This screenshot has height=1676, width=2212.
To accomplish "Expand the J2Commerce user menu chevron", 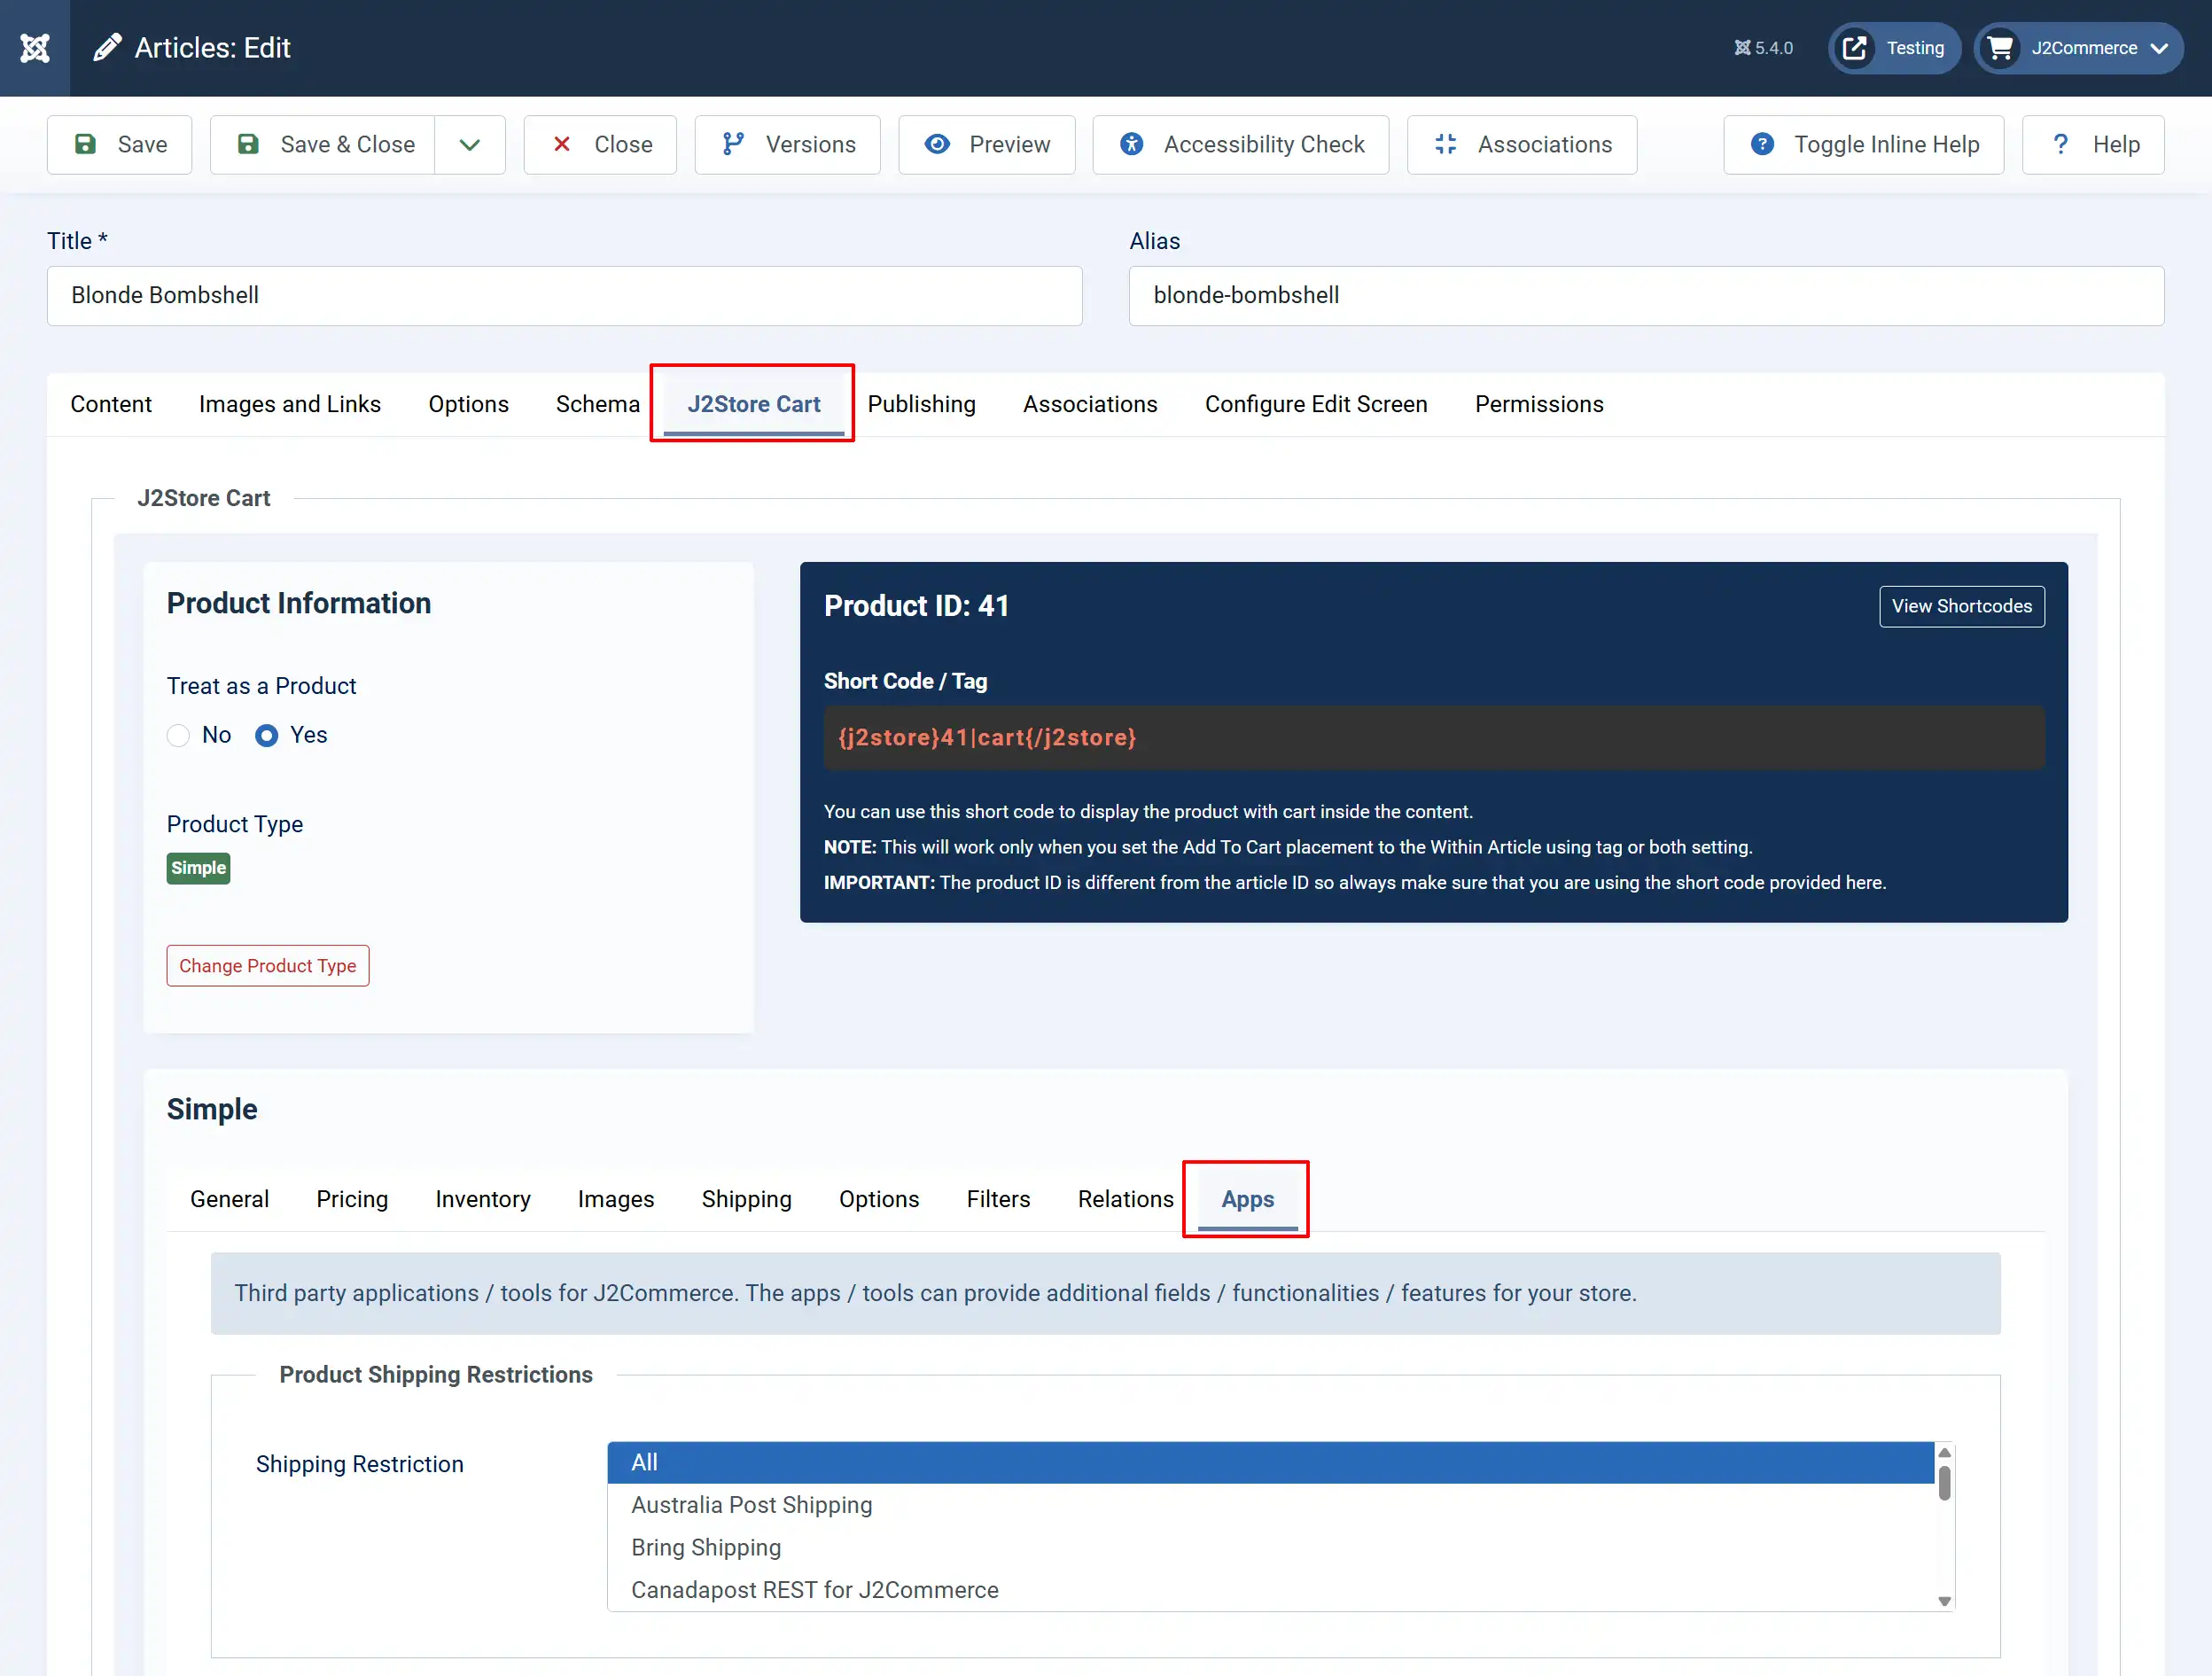I will 2160,48.
